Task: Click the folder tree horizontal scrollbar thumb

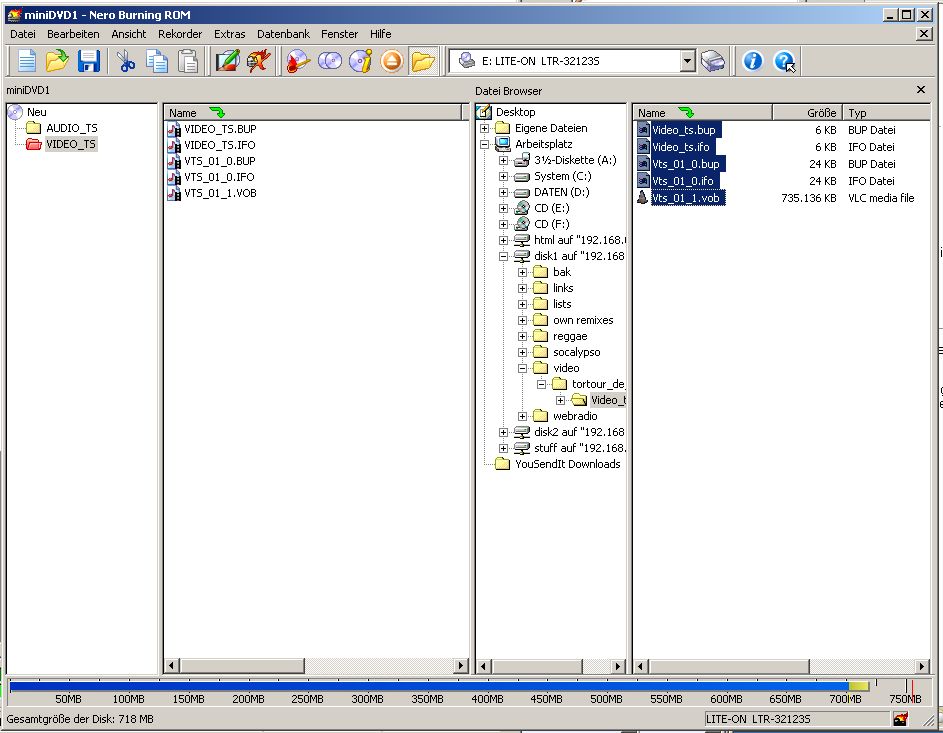Action: [x=537, y=666]
